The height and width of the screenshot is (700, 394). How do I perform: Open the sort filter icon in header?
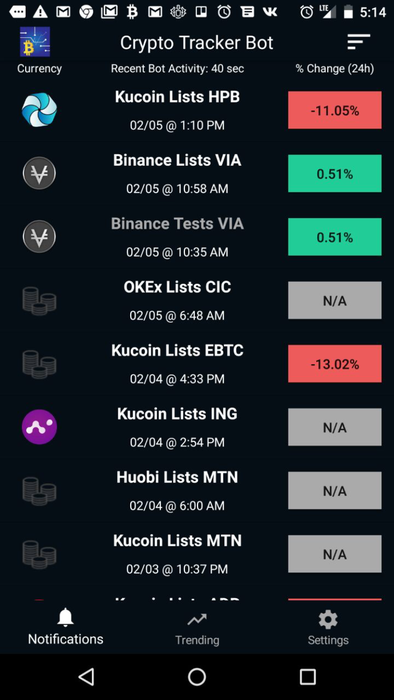(359, 42)
